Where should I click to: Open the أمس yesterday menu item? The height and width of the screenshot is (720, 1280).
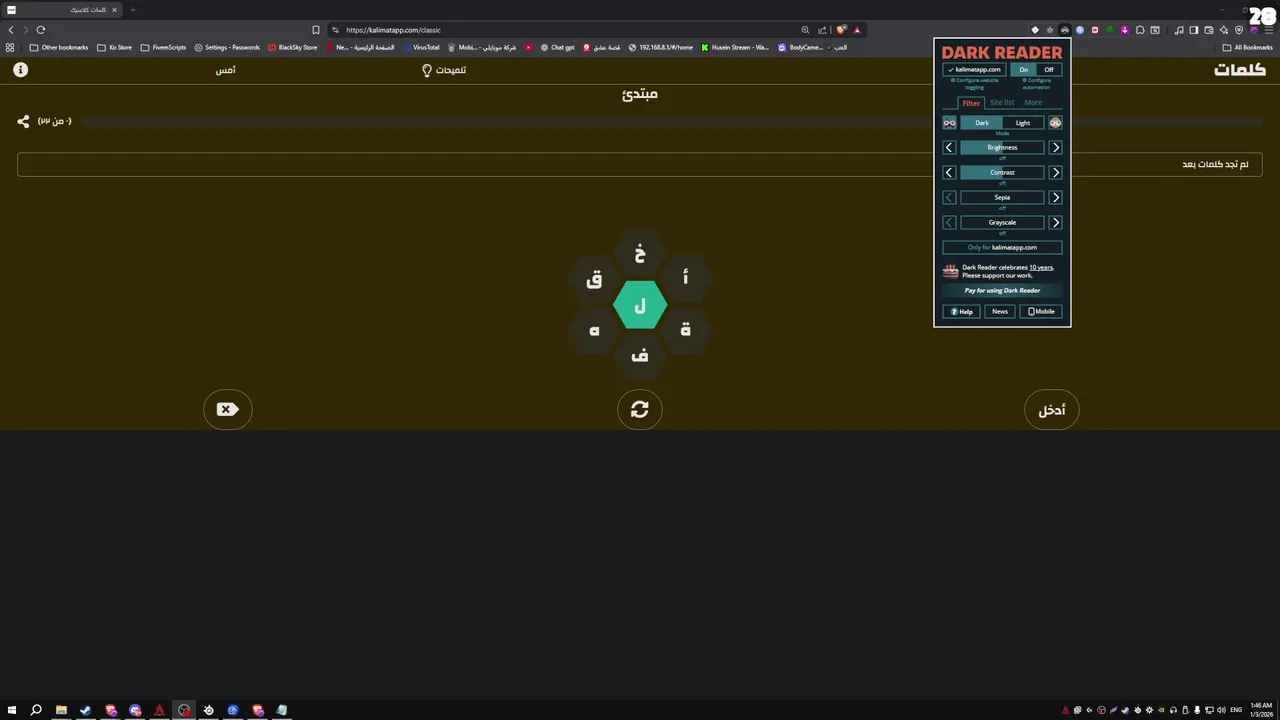(226, 70)
